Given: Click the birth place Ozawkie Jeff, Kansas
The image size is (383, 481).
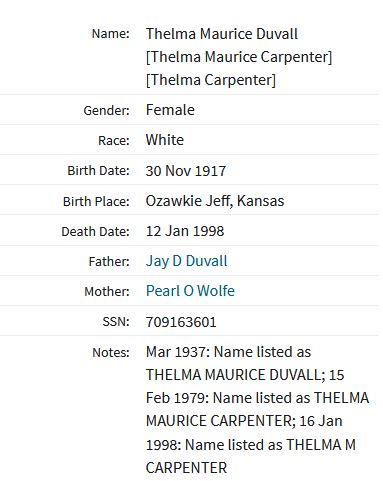Looking at the screenshot, I should (x=215, y=201).
